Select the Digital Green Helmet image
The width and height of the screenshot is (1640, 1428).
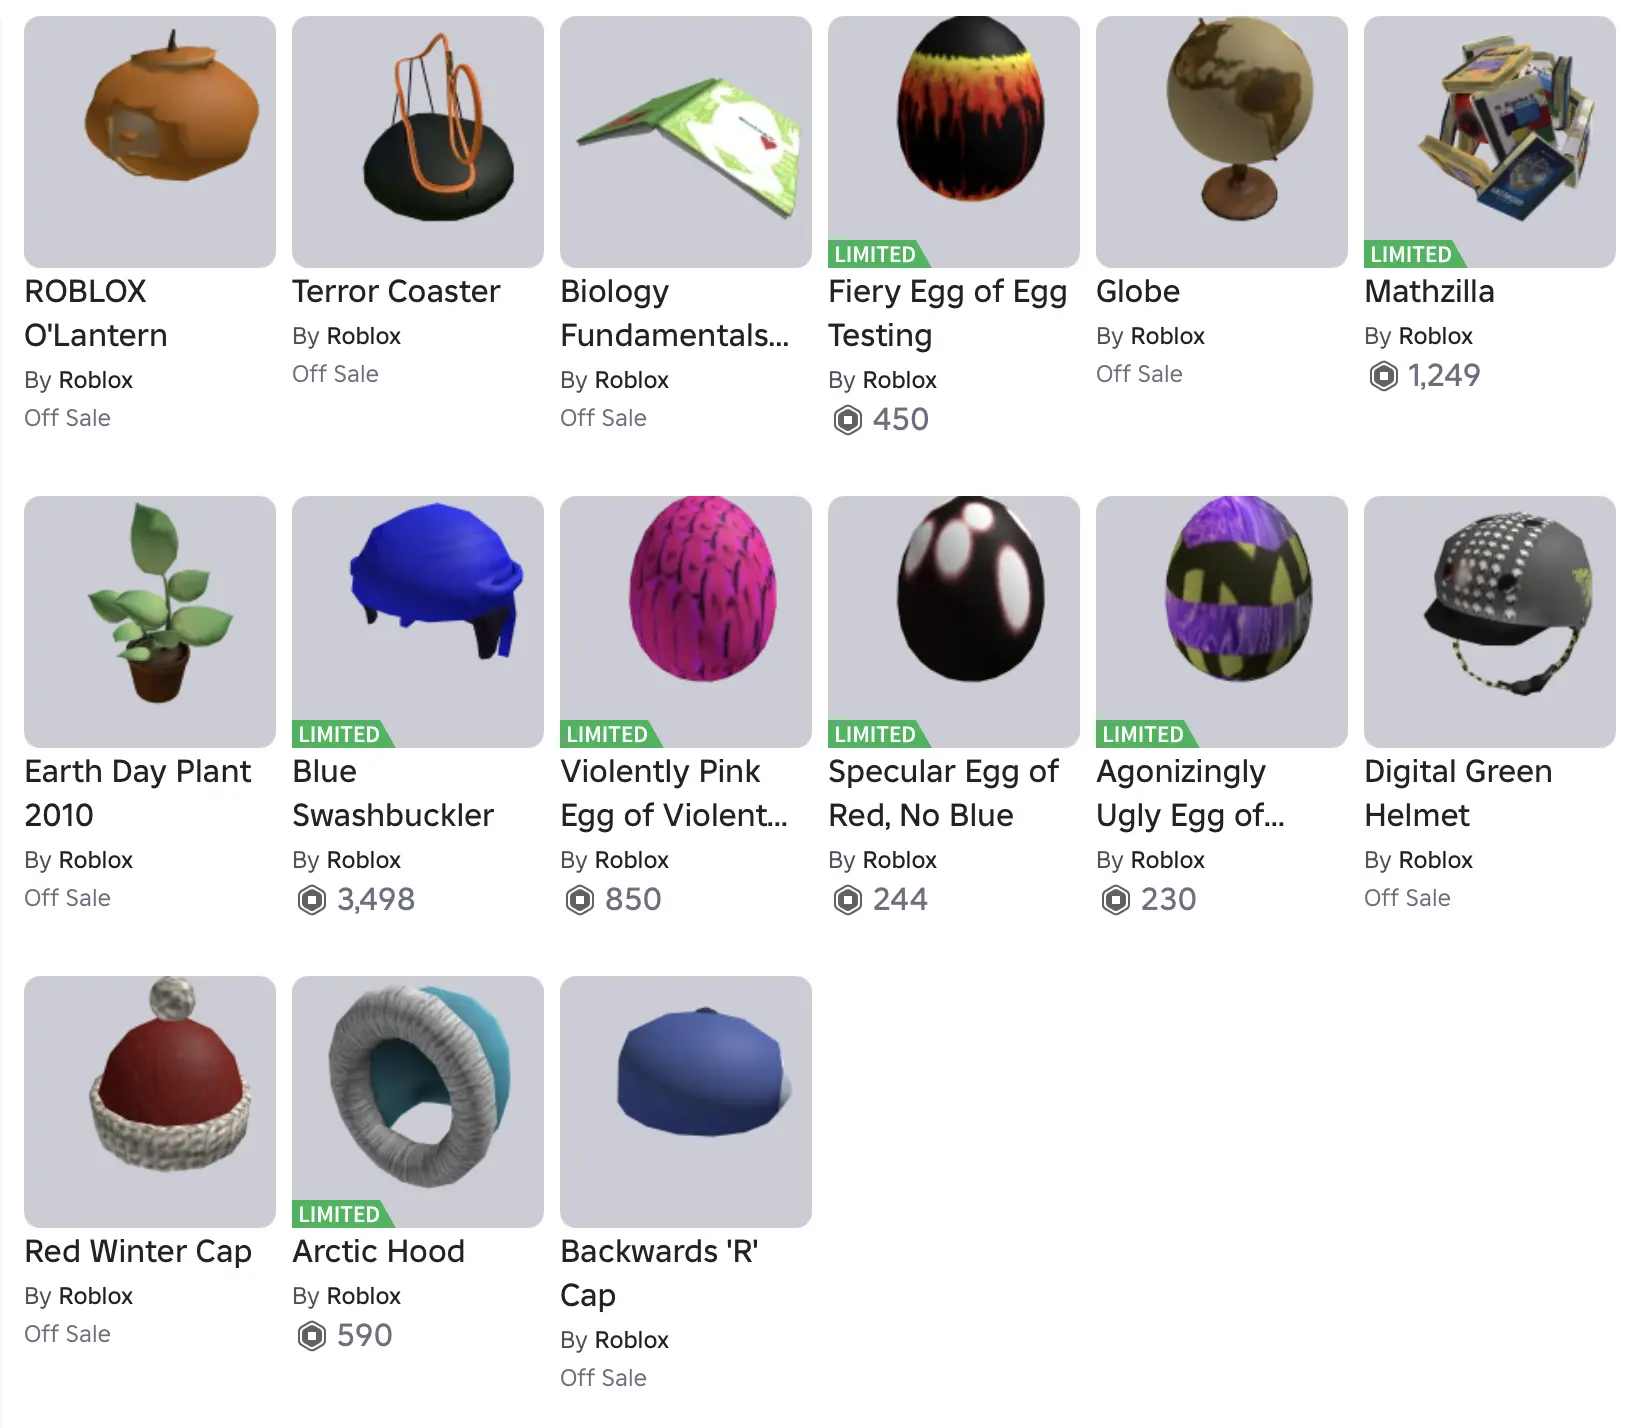(x=1490, y=622)
